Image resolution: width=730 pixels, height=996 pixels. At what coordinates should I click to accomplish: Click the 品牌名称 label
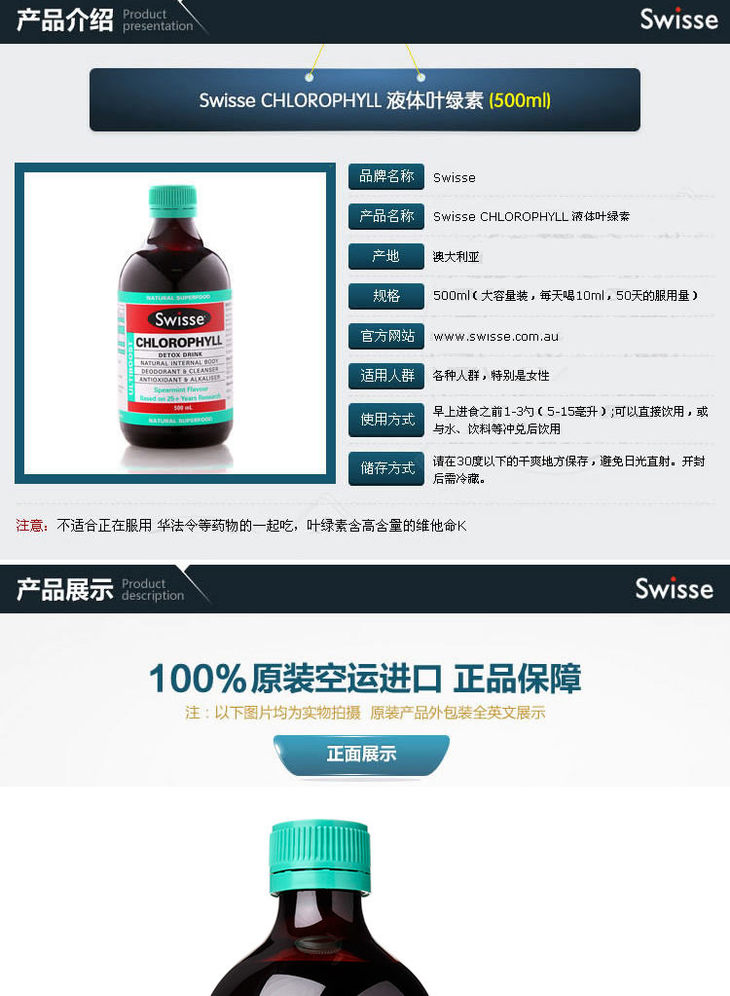[x=386, y=177]
